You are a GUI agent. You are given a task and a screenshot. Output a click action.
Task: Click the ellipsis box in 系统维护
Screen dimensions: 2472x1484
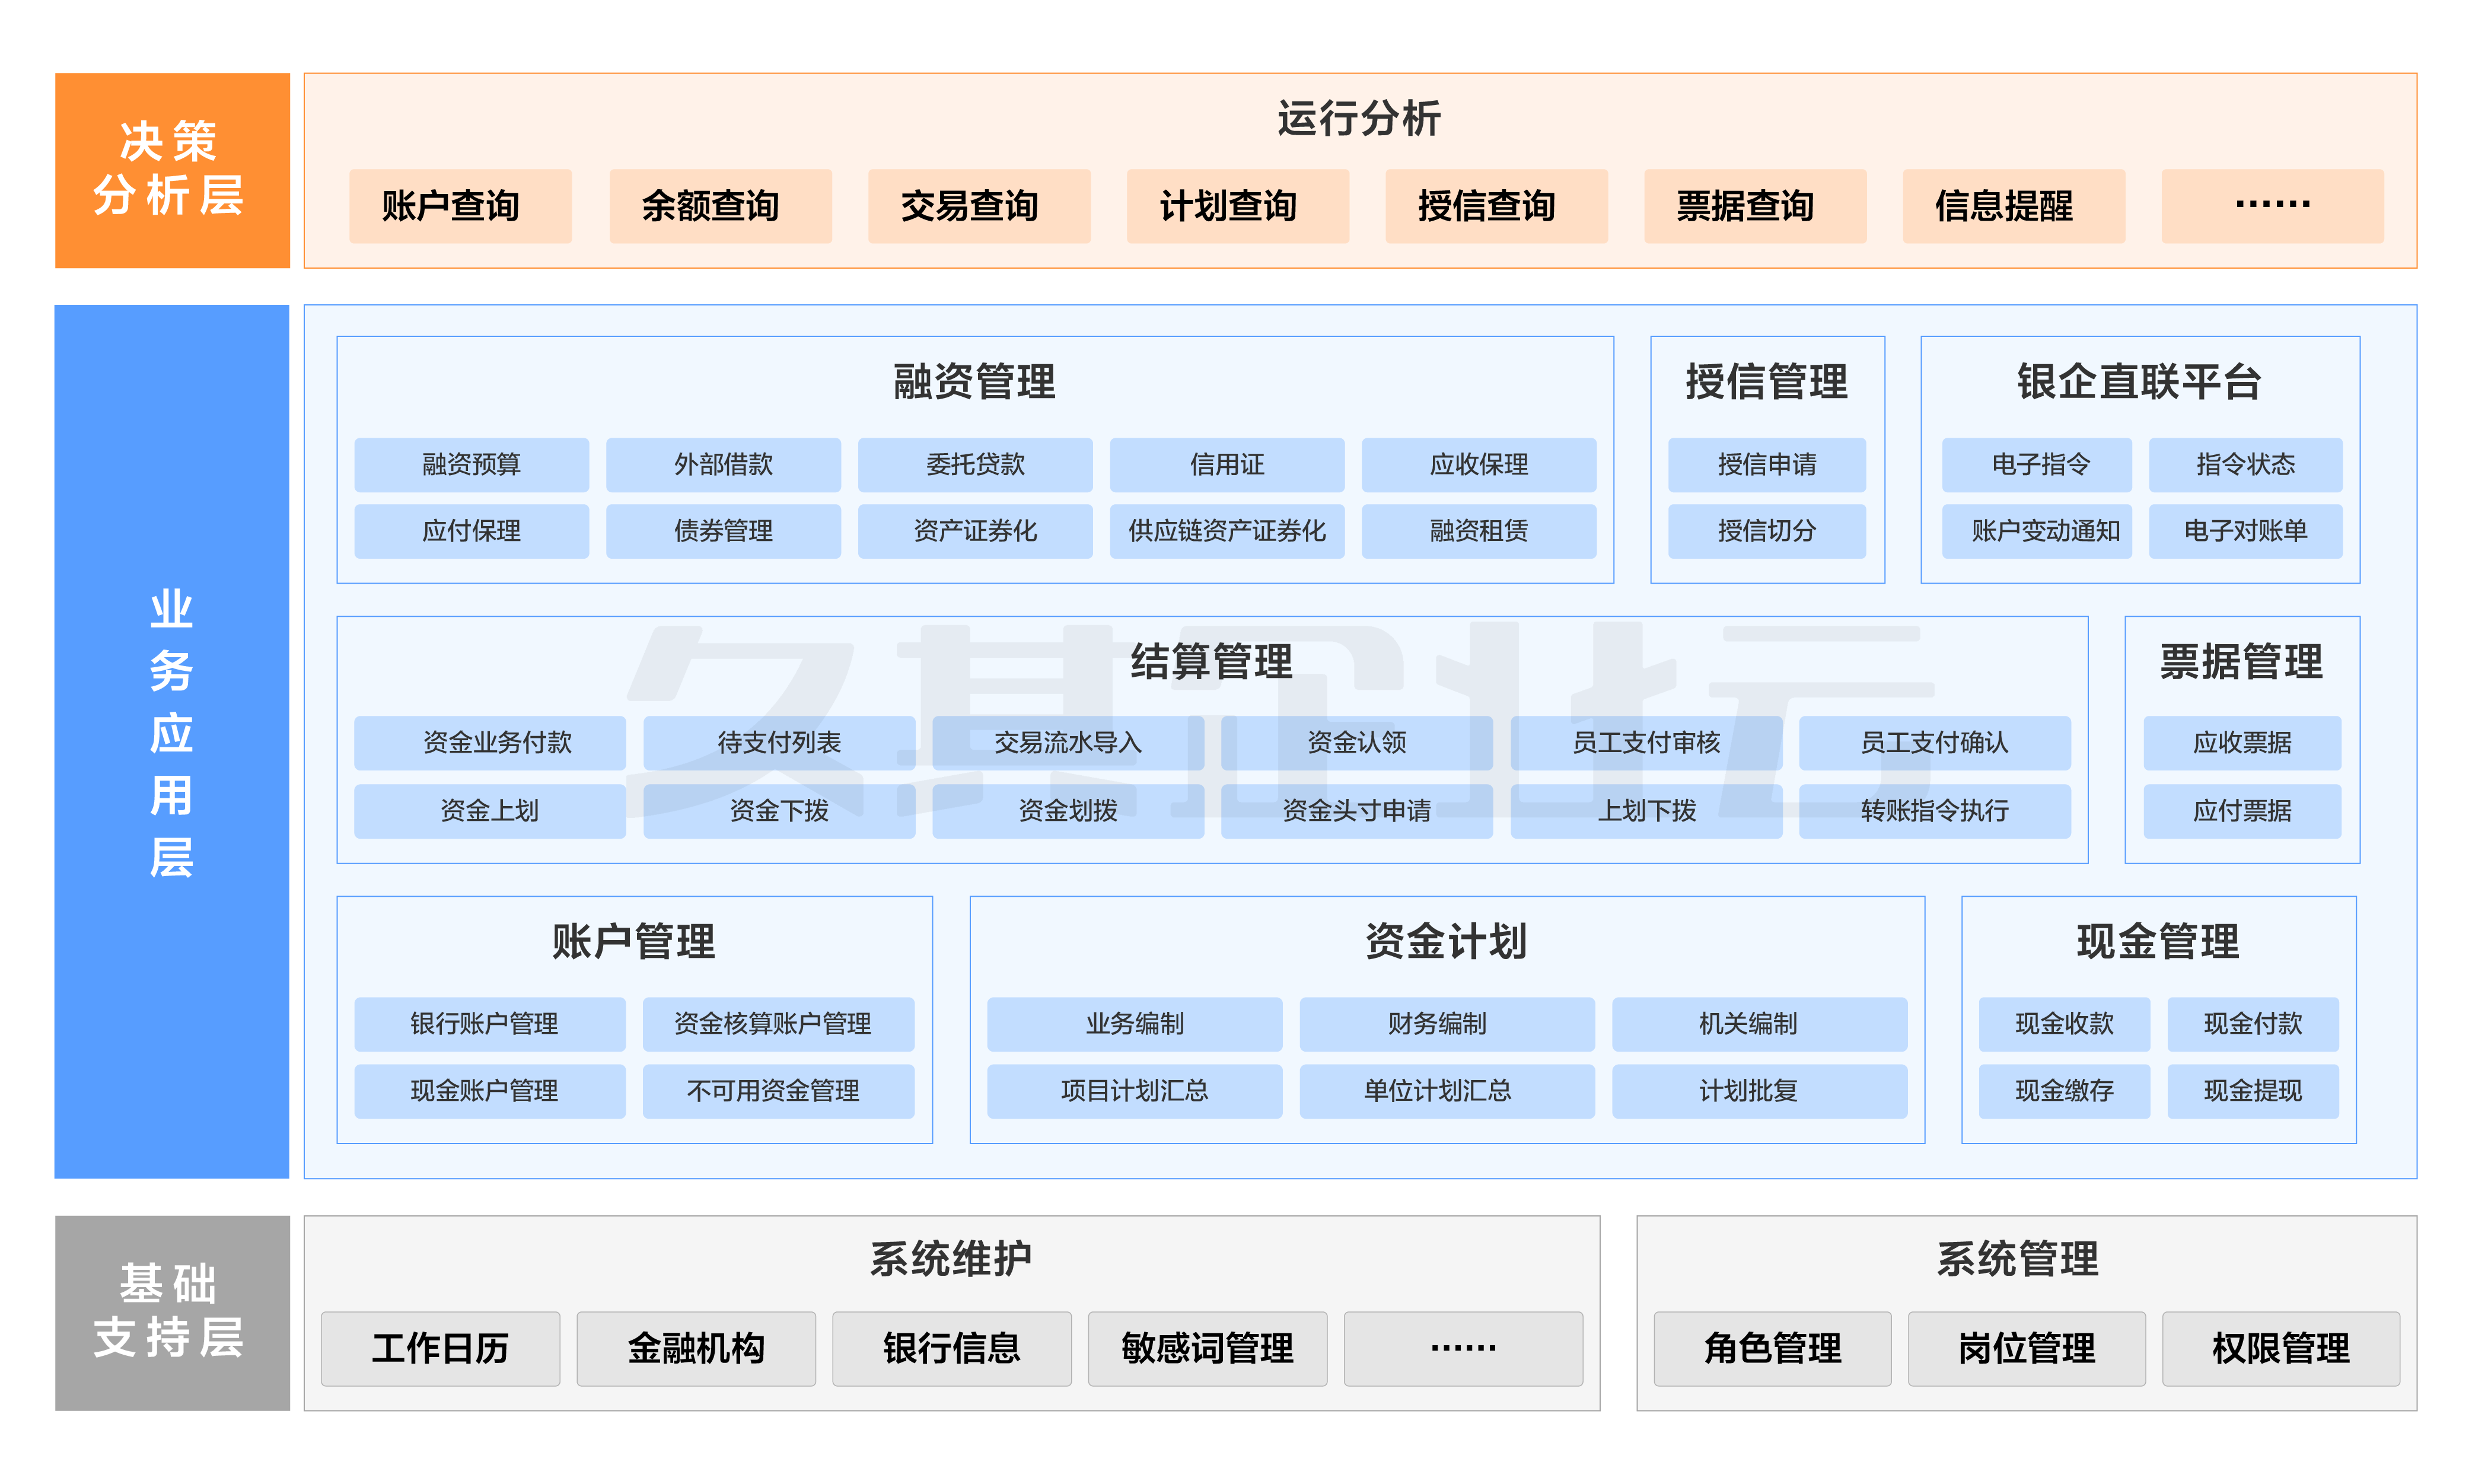click(x=1462, y=1348)
